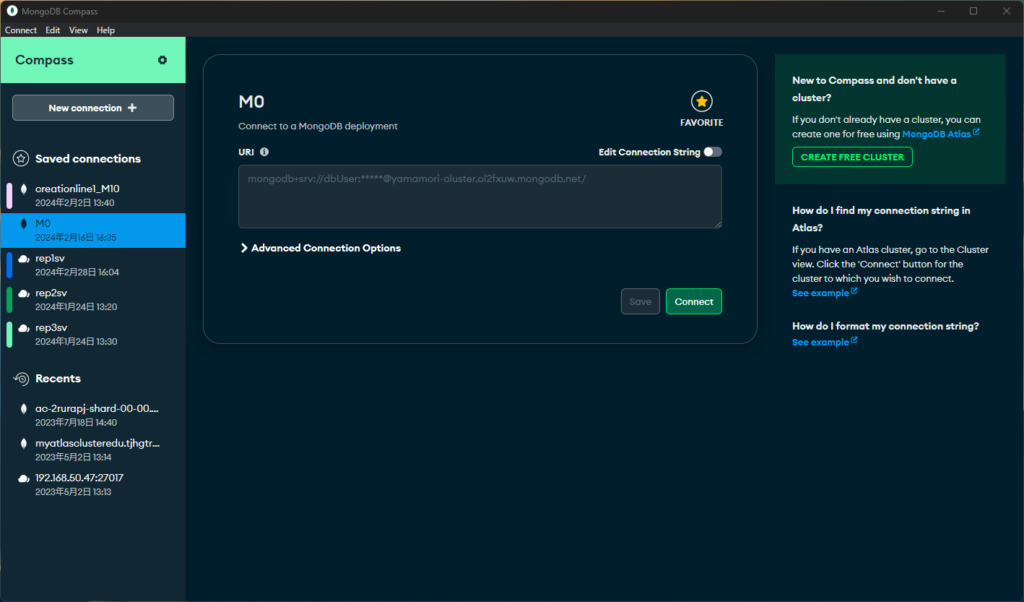This screenshot has height=602, width=1024.
Task: Select saved connection rep1sv
Action: click(x=93, y=265)
